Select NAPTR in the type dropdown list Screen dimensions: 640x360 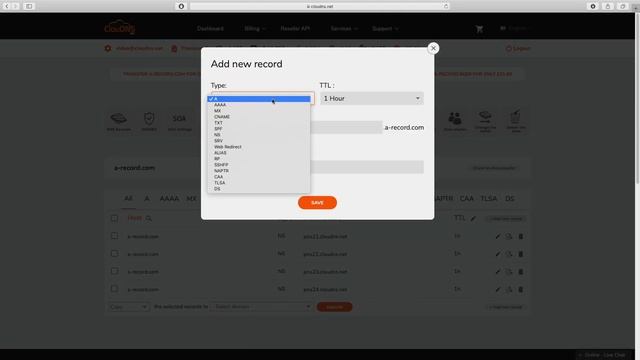click(259, 171)
